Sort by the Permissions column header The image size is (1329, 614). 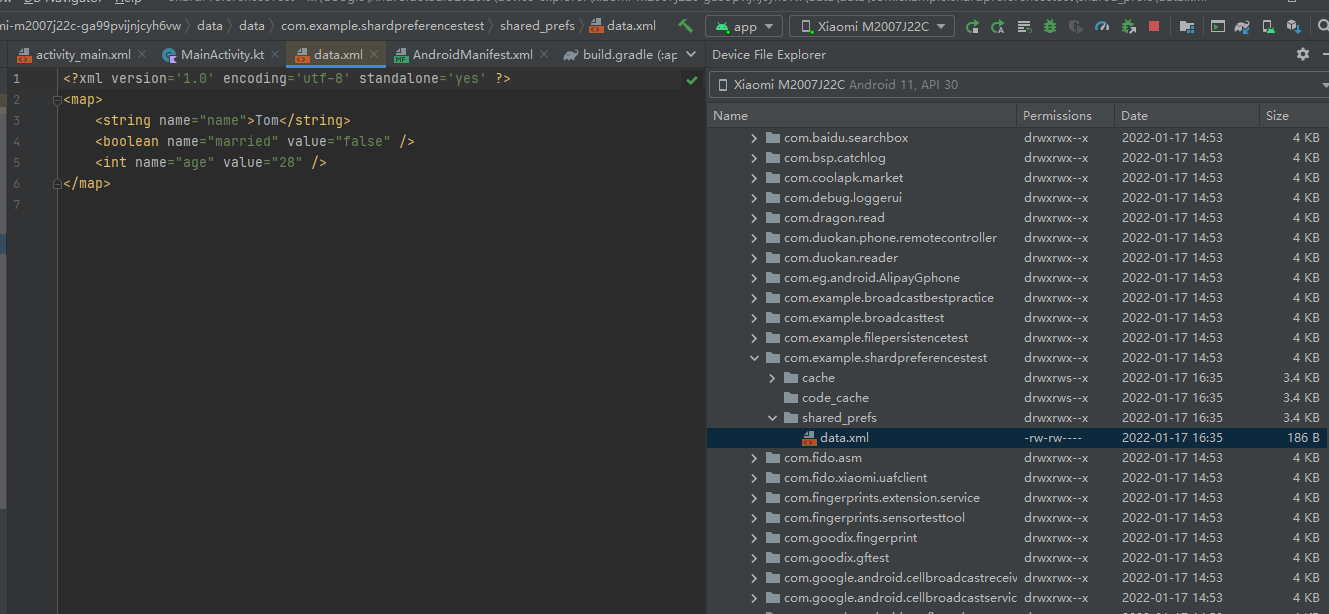(1065, 116)
